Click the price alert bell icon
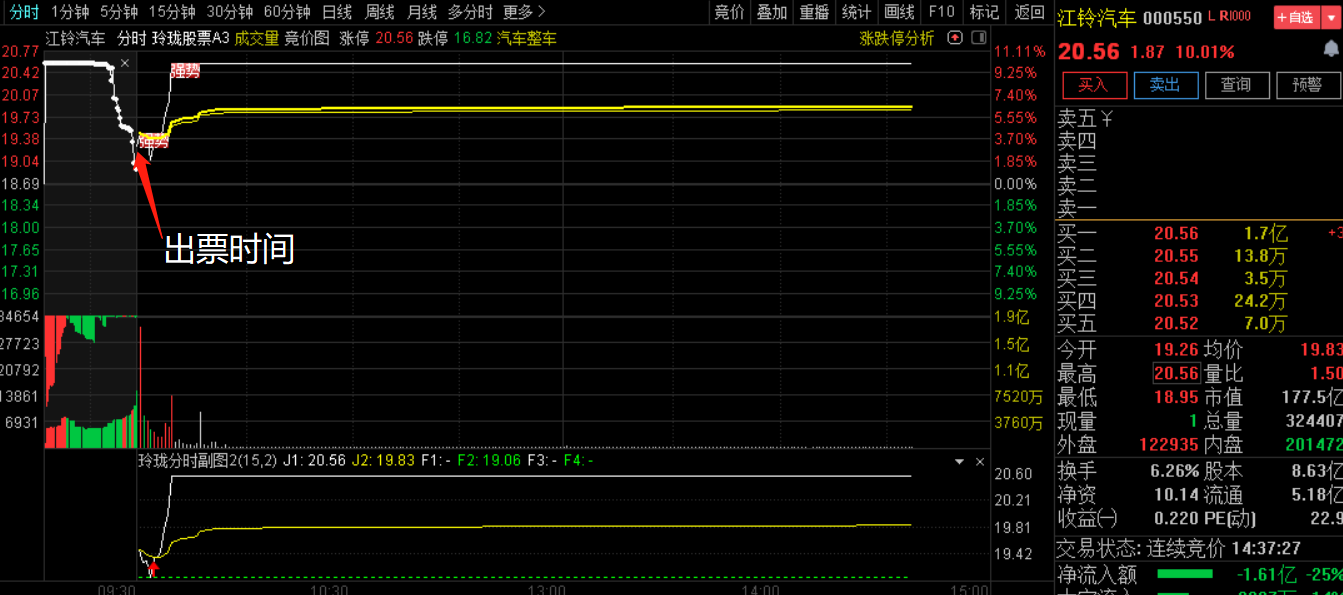This screenshot has height=595, width=1343. tap(1330, 49)
